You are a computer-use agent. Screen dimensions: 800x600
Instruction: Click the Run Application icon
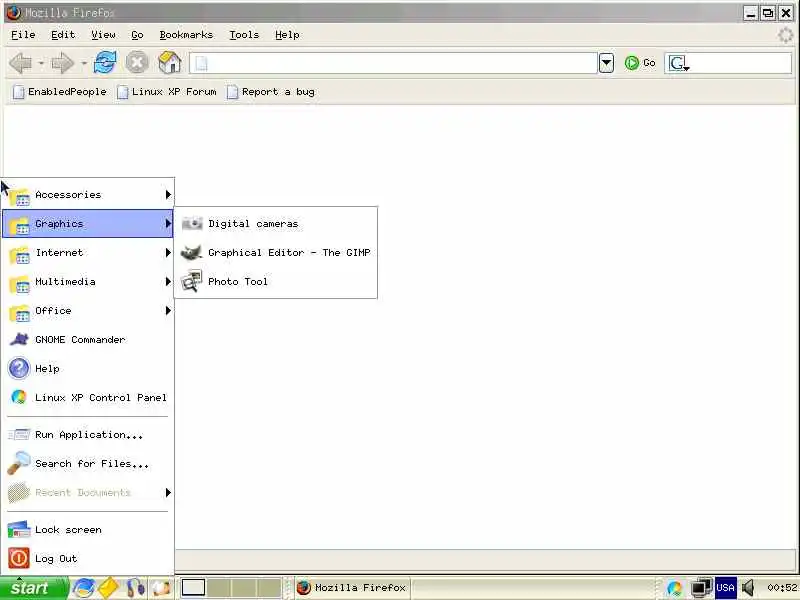click(x=19, y=435)
